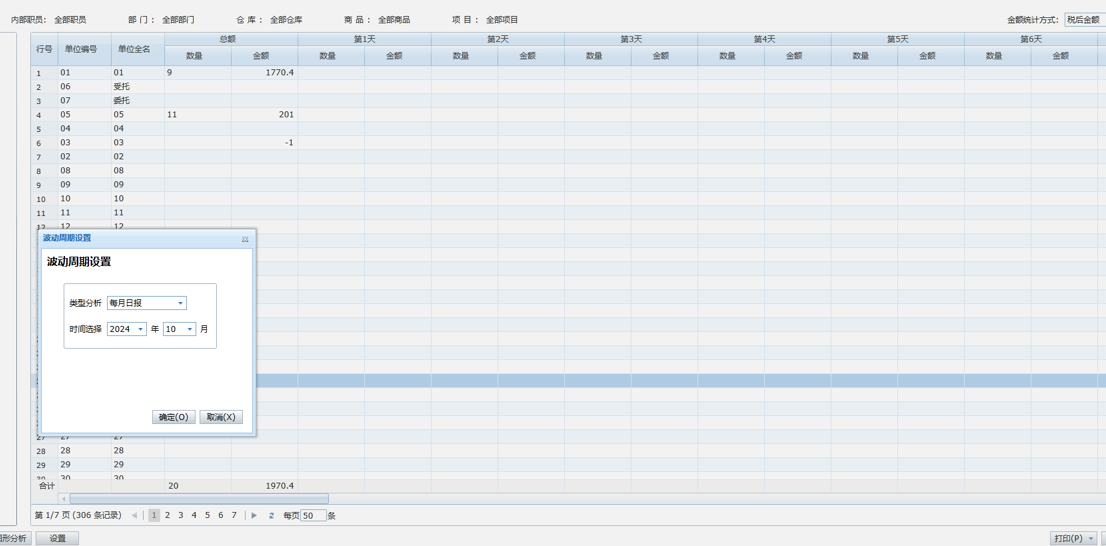Screen dimensions: 1106x546
Task: Click the 每页 records-per-page input field
Action: click(313, 516)
